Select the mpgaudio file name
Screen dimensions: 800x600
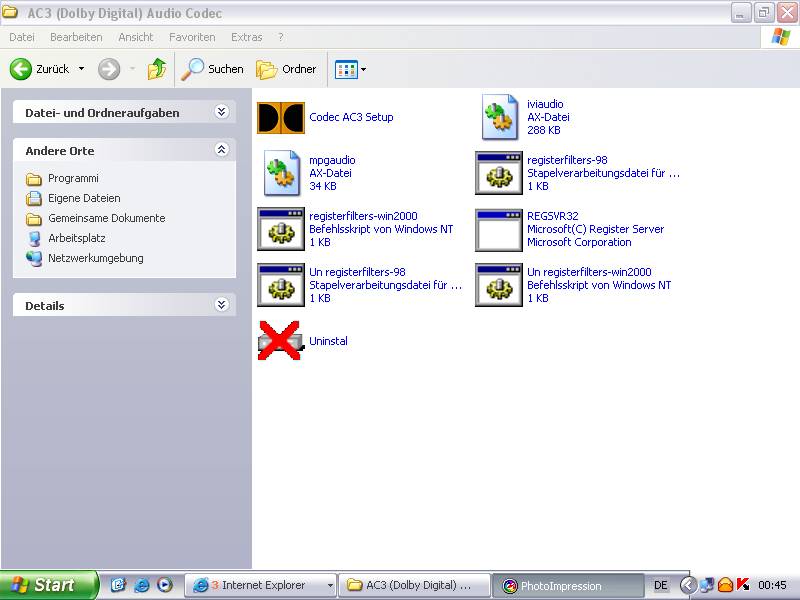pos(332,160)
